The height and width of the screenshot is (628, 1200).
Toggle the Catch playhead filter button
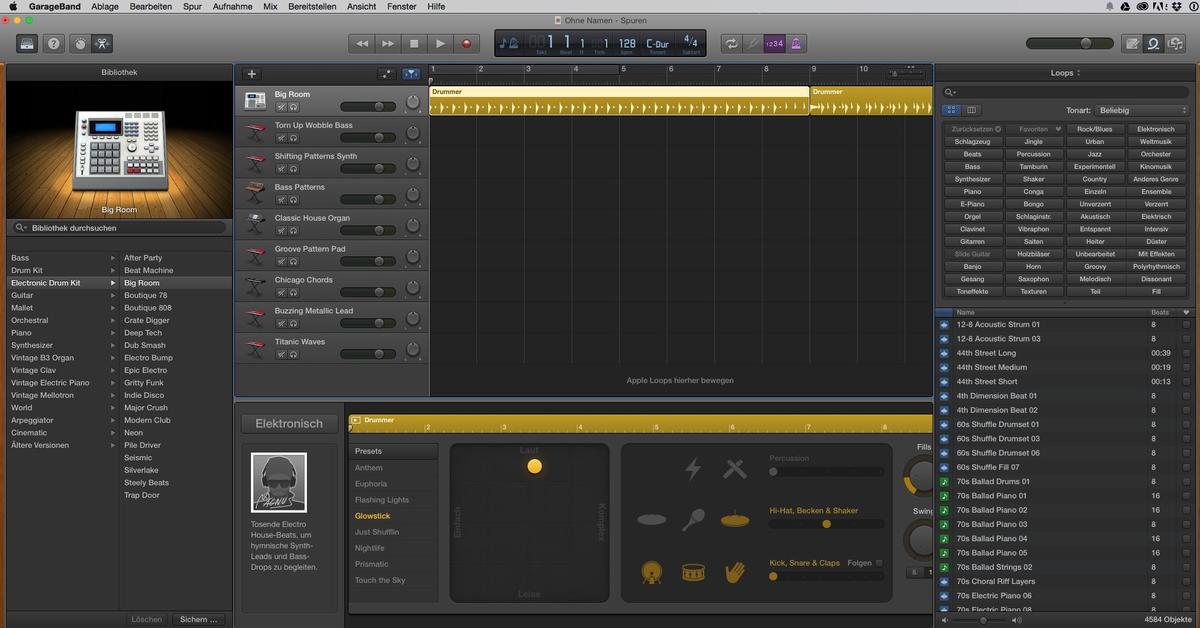coord(411,74)
